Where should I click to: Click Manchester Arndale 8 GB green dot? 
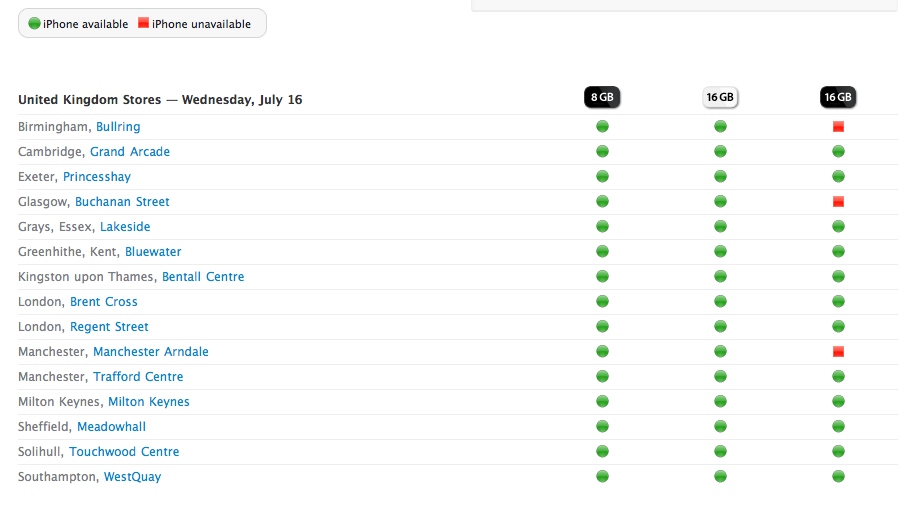603,351
